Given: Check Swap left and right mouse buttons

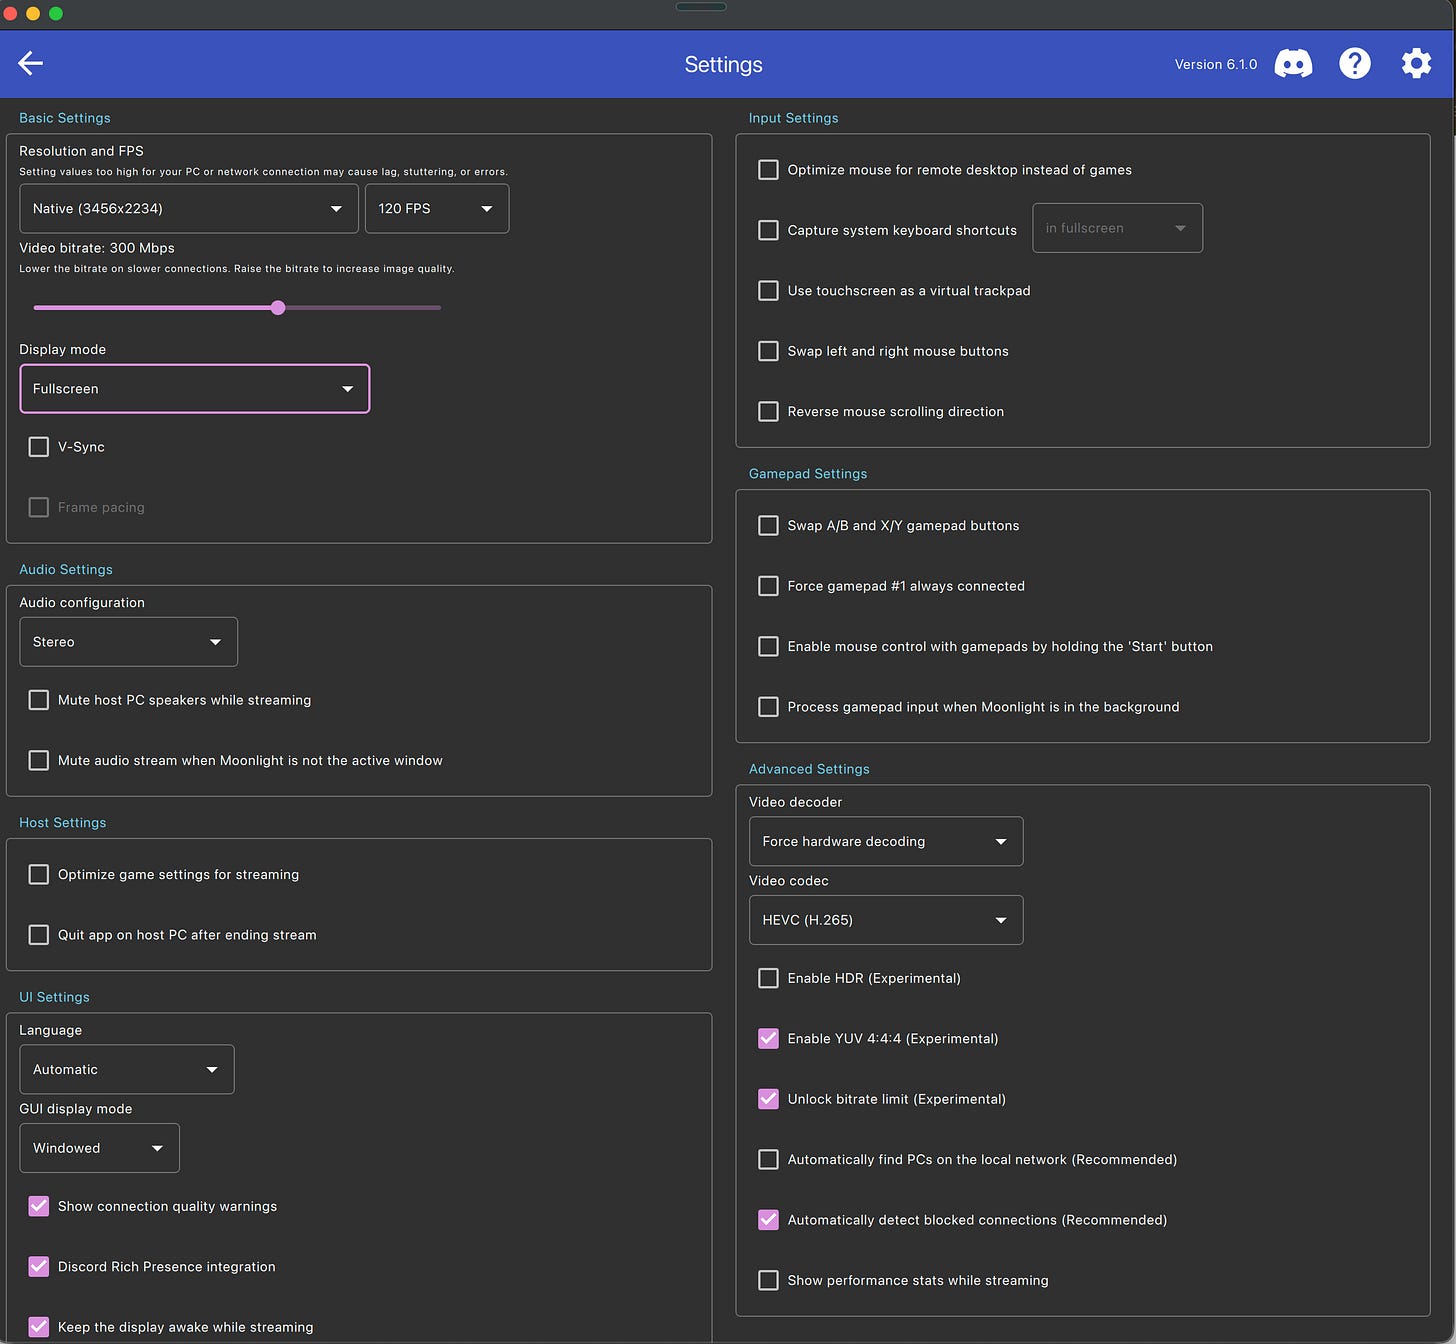Looking at the screenshot, I should (x=768, y=351).
